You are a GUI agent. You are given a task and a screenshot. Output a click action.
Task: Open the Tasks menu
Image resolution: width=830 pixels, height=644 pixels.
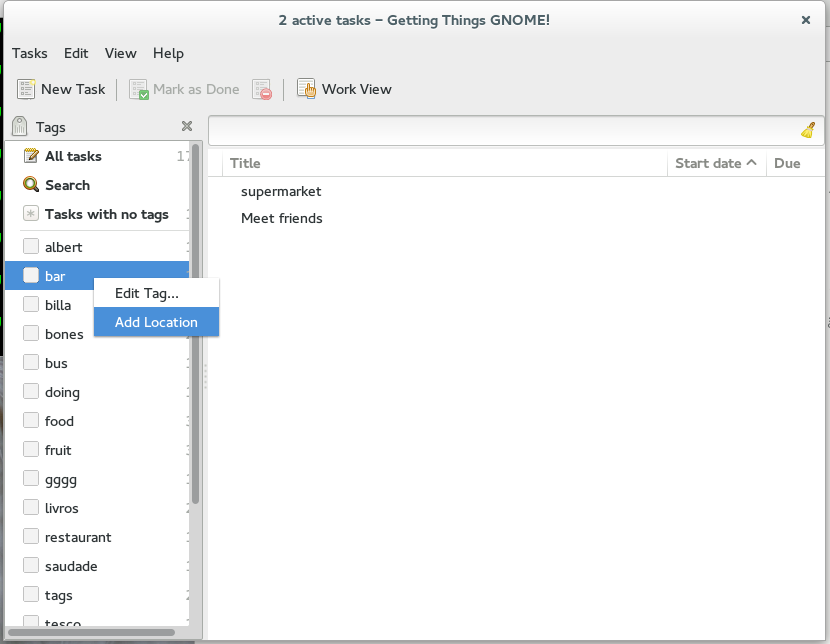pos(30,53)
